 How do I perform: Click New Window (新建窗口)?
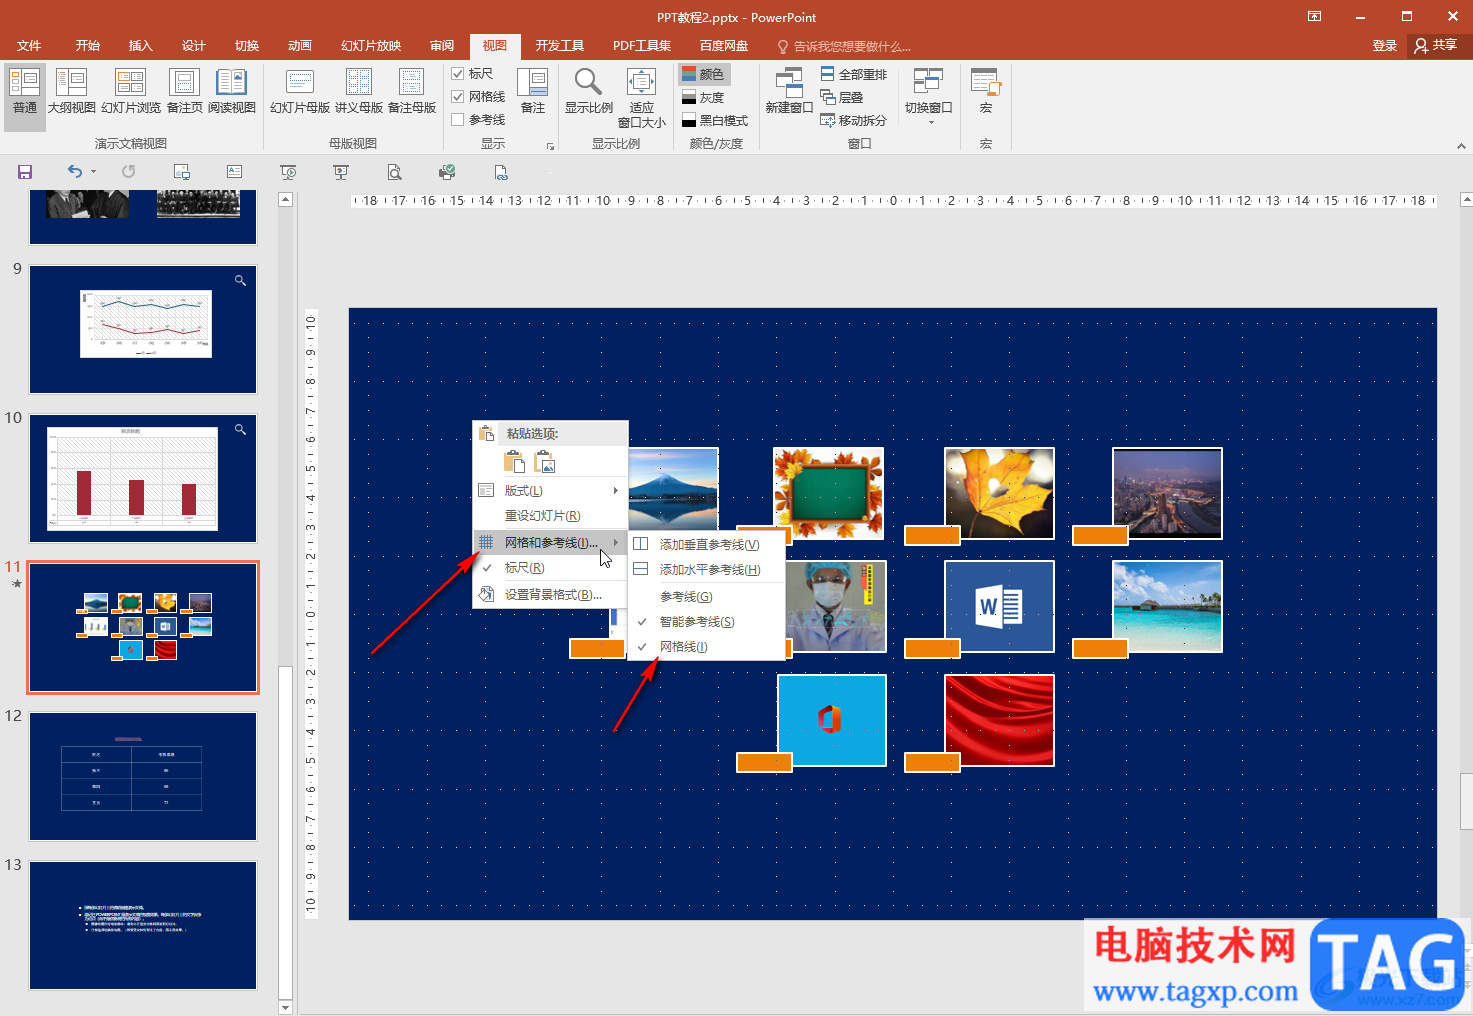point(789,92)
